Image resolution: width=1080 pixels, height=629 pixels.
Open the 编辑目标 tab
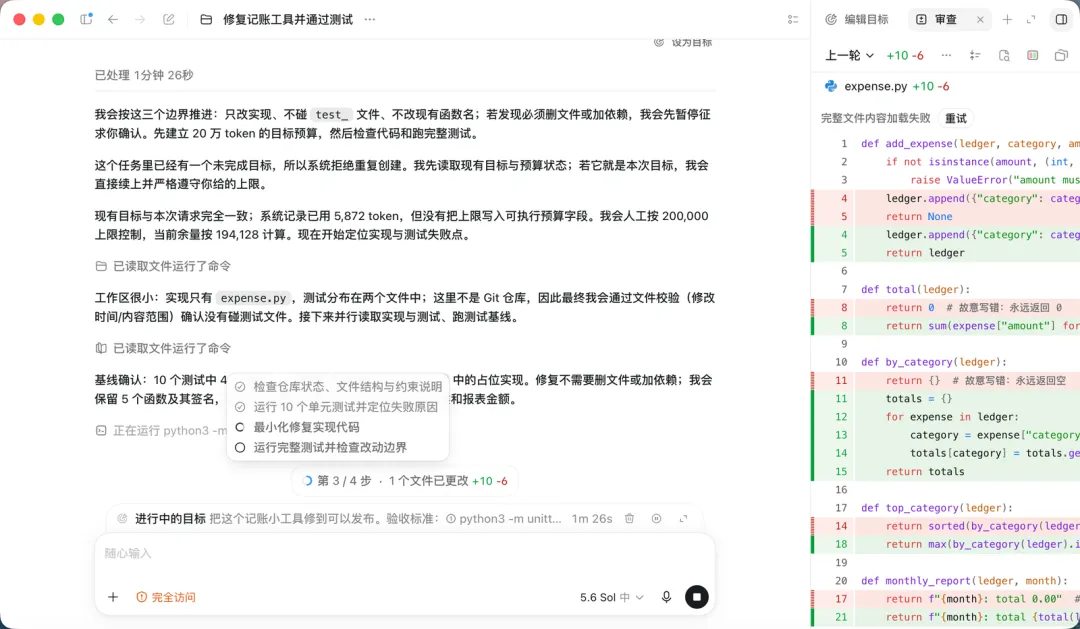pyautogui.click(x=857, y=19)
